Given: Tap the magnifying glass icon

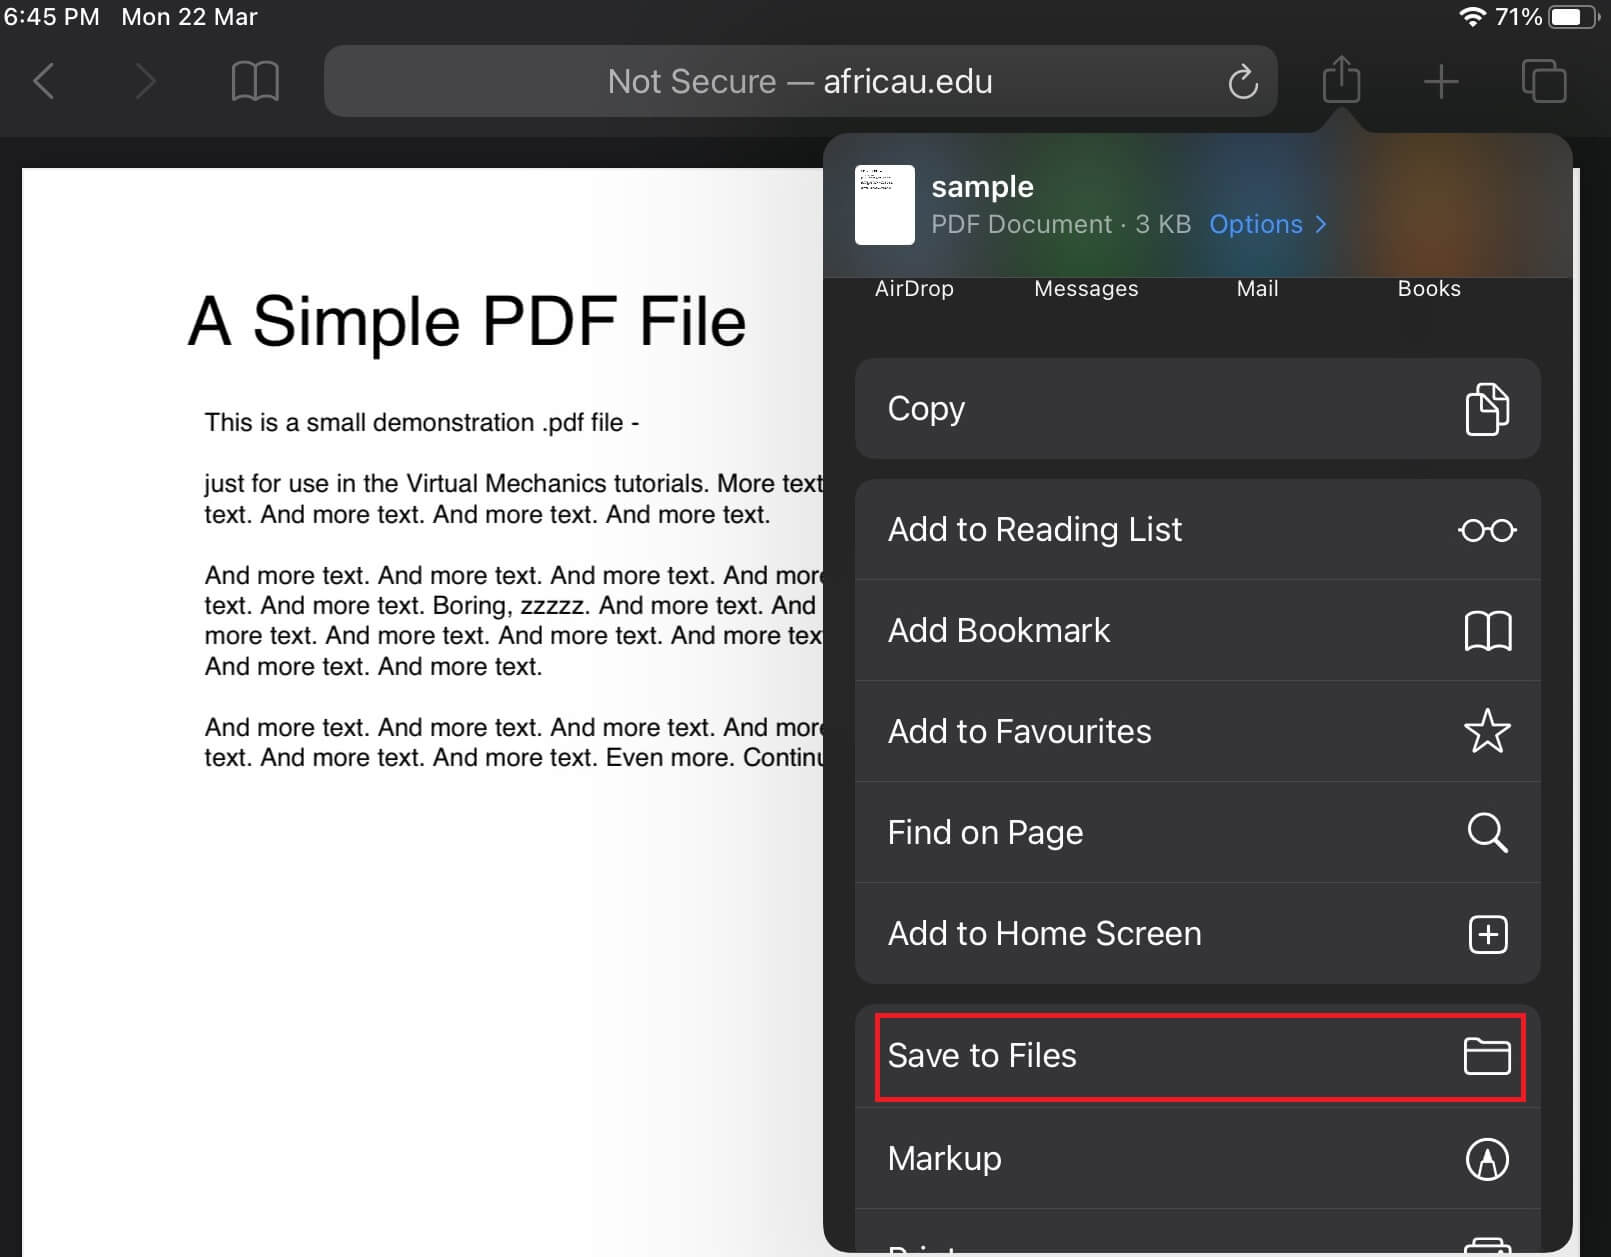Looking at the screenshot, I should pos(1487,832).
